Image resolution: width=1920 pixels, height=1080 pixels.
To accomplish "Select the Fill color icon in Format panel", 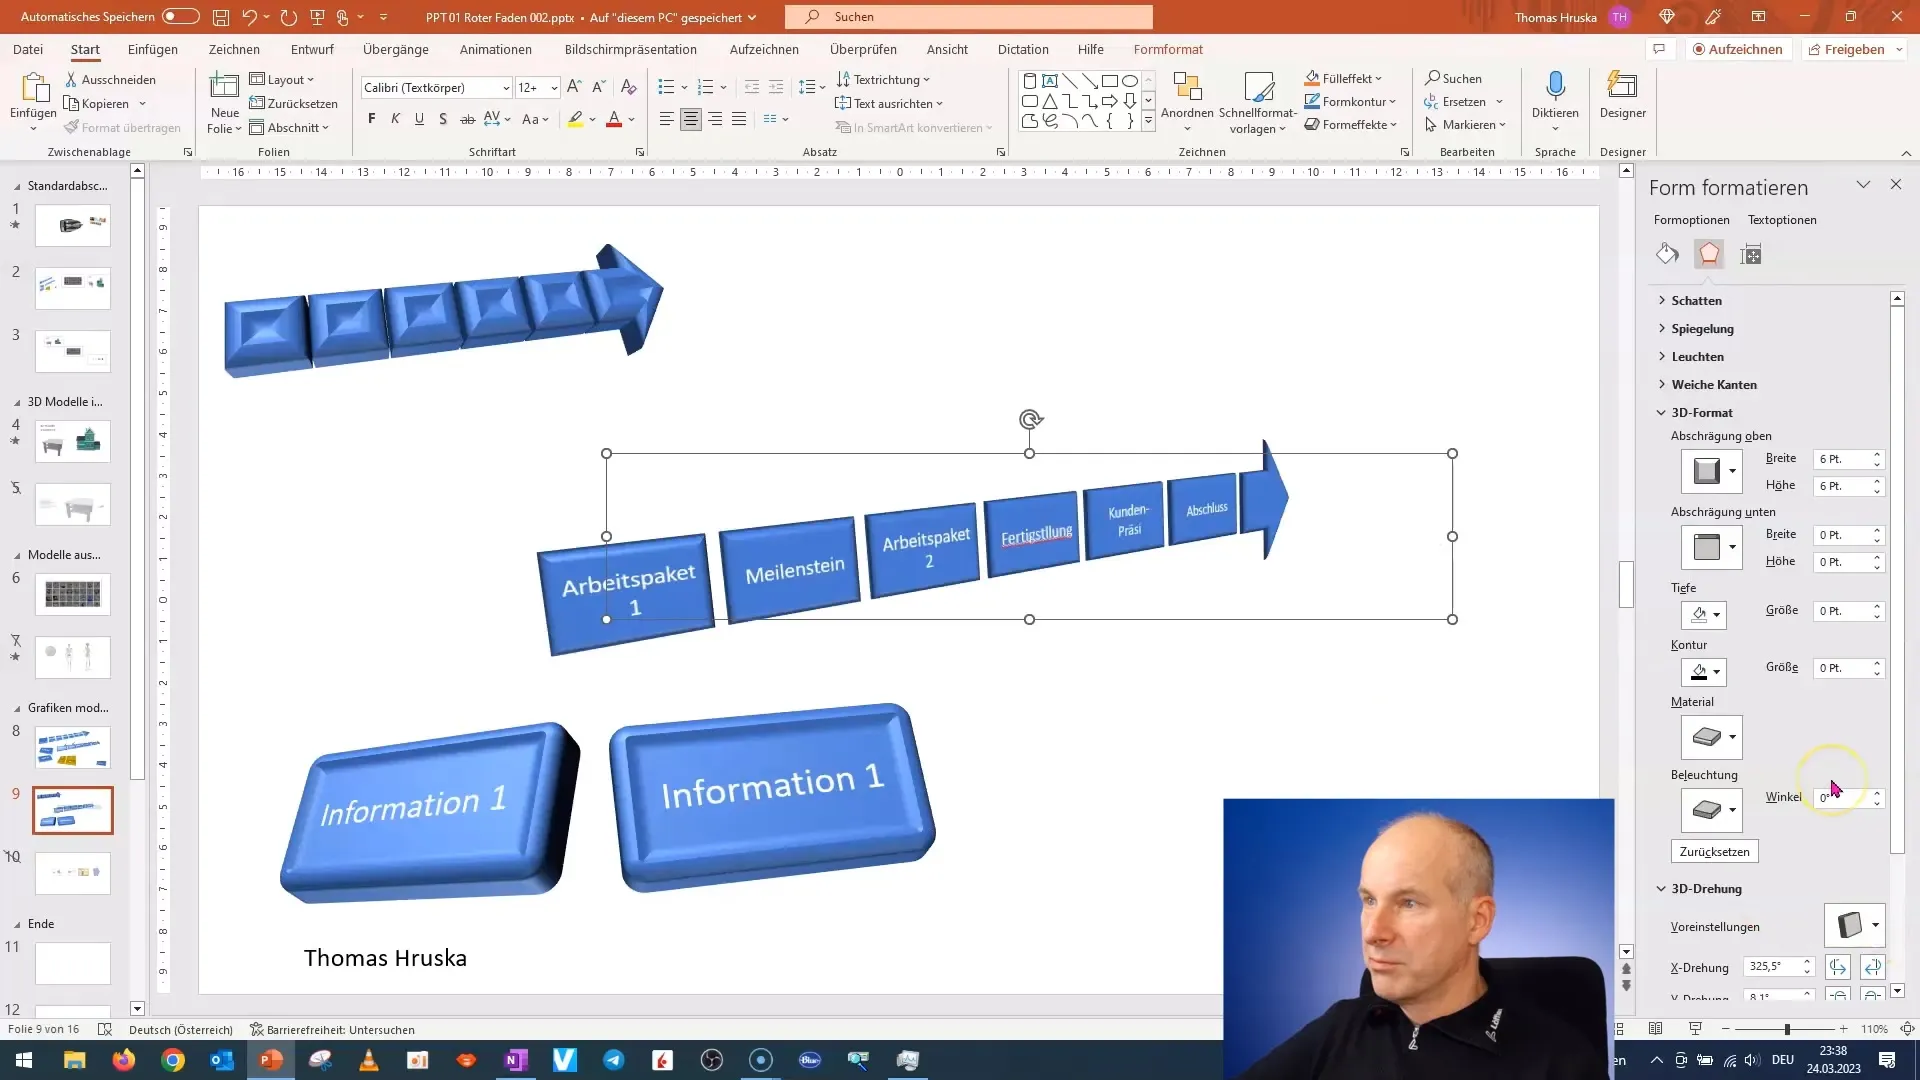I will pyautogui.click(x=1667, y=253).
